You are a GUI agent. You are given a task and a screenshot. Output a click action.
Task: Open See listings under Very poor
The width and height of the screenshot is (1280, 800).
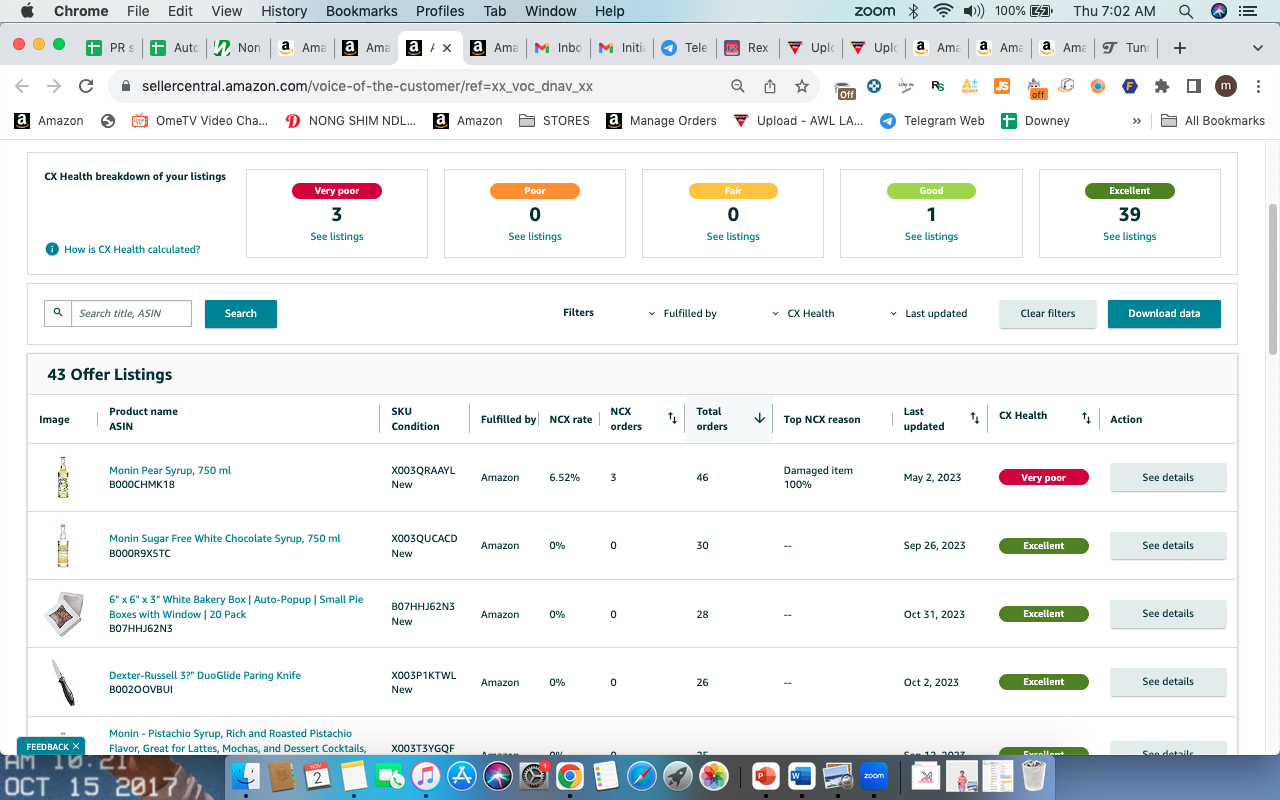point(337,237)
